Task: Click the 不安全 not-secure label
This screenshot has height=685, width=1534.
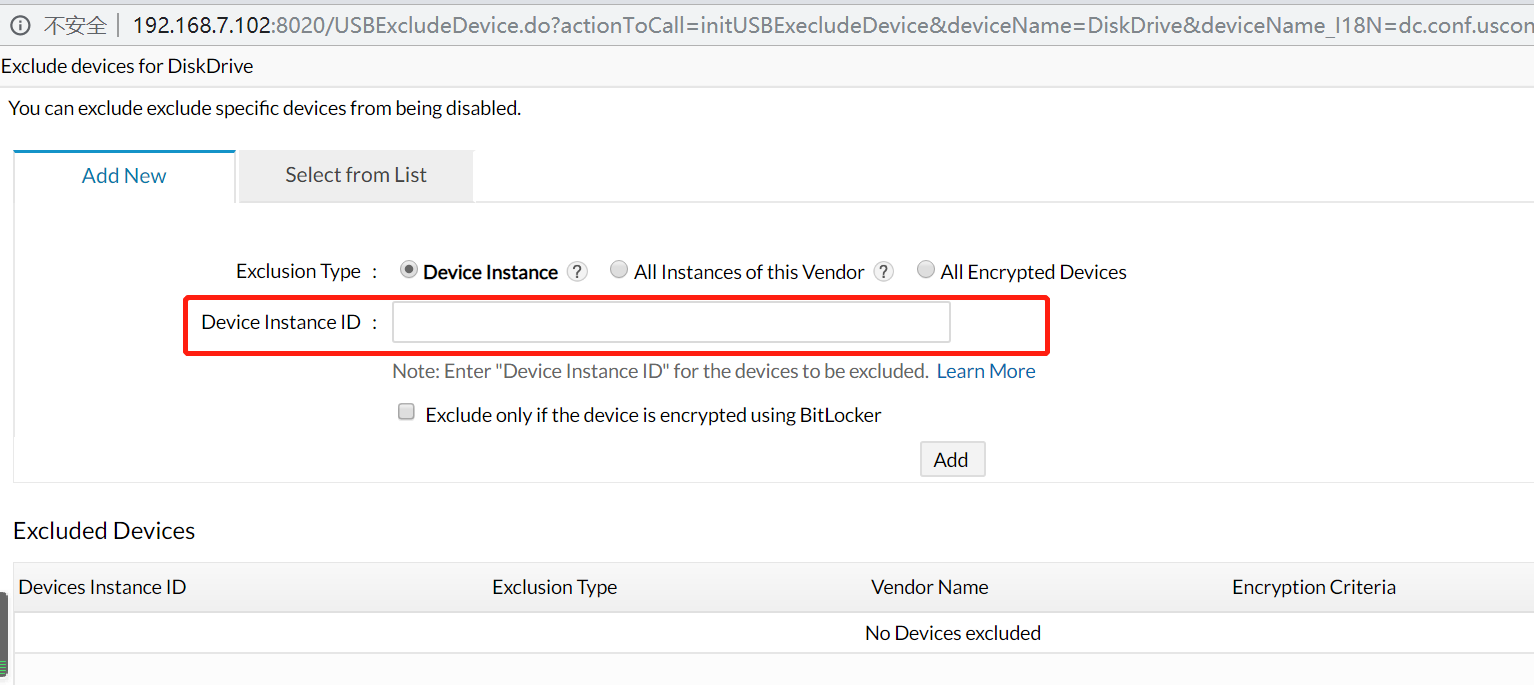Action: (75, 25)
